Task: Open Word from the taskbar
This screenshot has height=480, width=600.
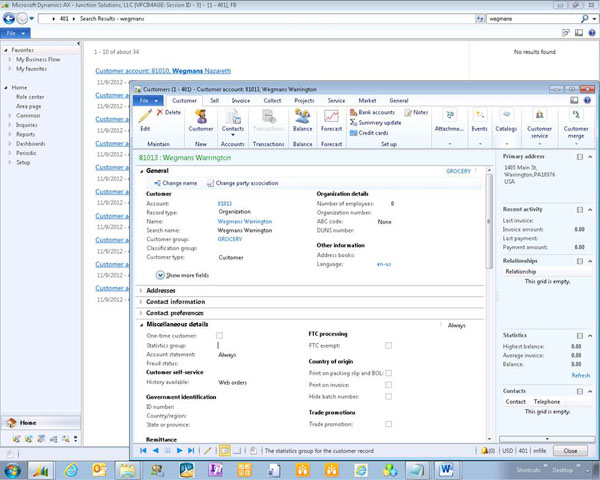Action: (x=446, y=470)
